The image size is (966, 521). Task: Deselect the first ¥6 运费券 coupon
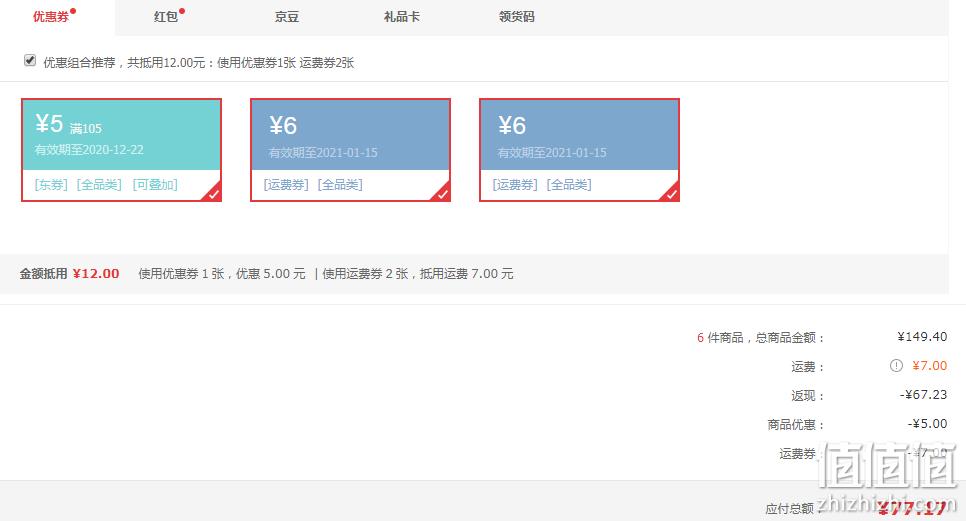click(x=351, y=150)
